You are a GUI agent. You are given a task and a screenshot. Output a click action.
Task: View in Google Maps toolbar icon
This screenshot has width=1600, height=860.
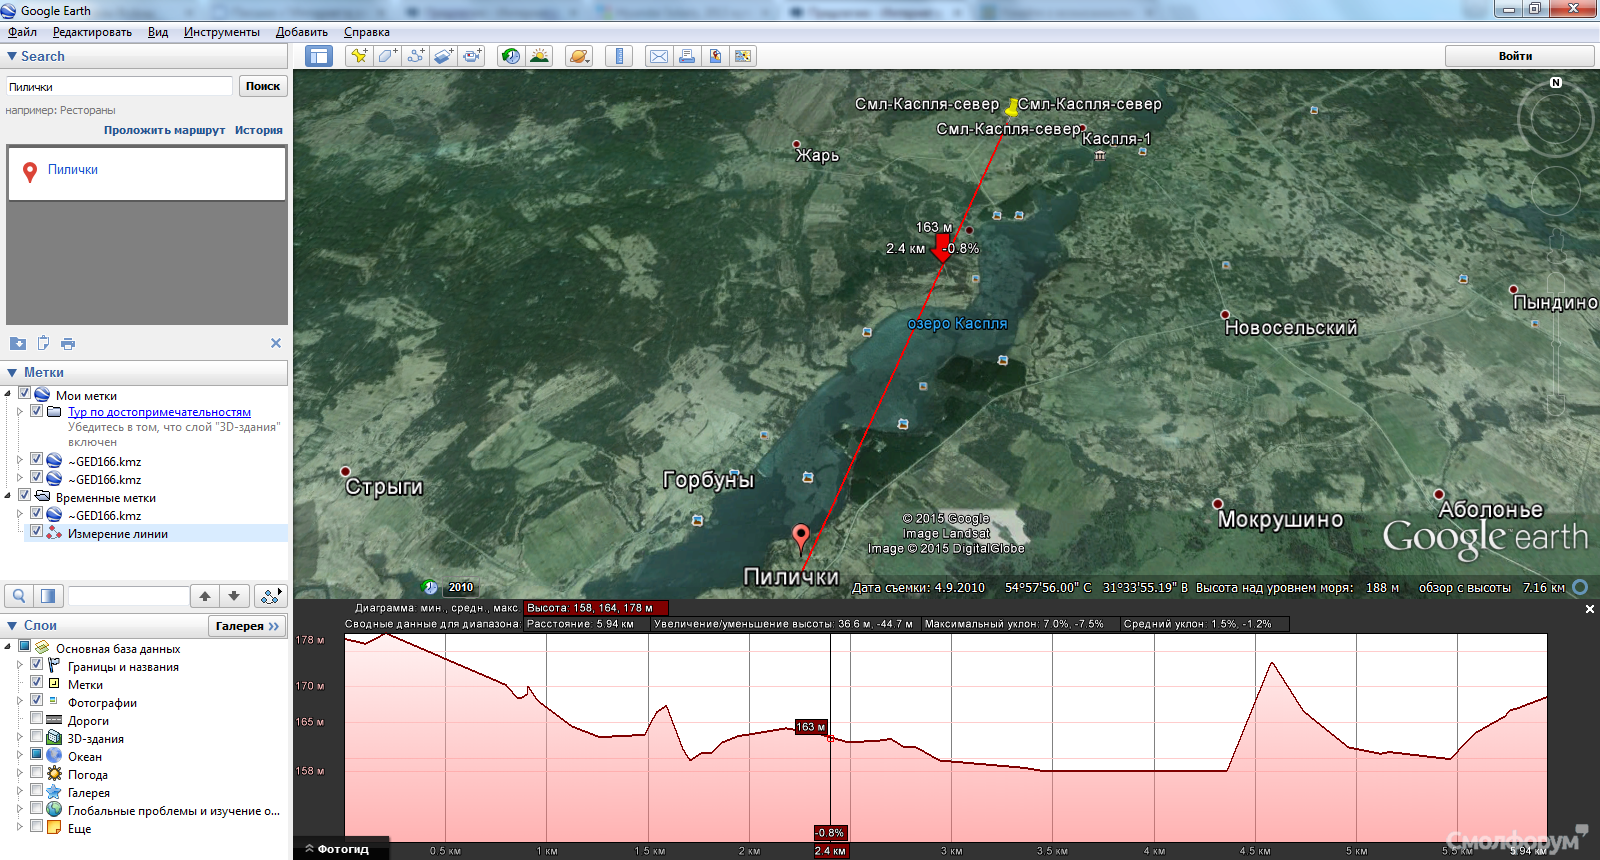(743, 56)
